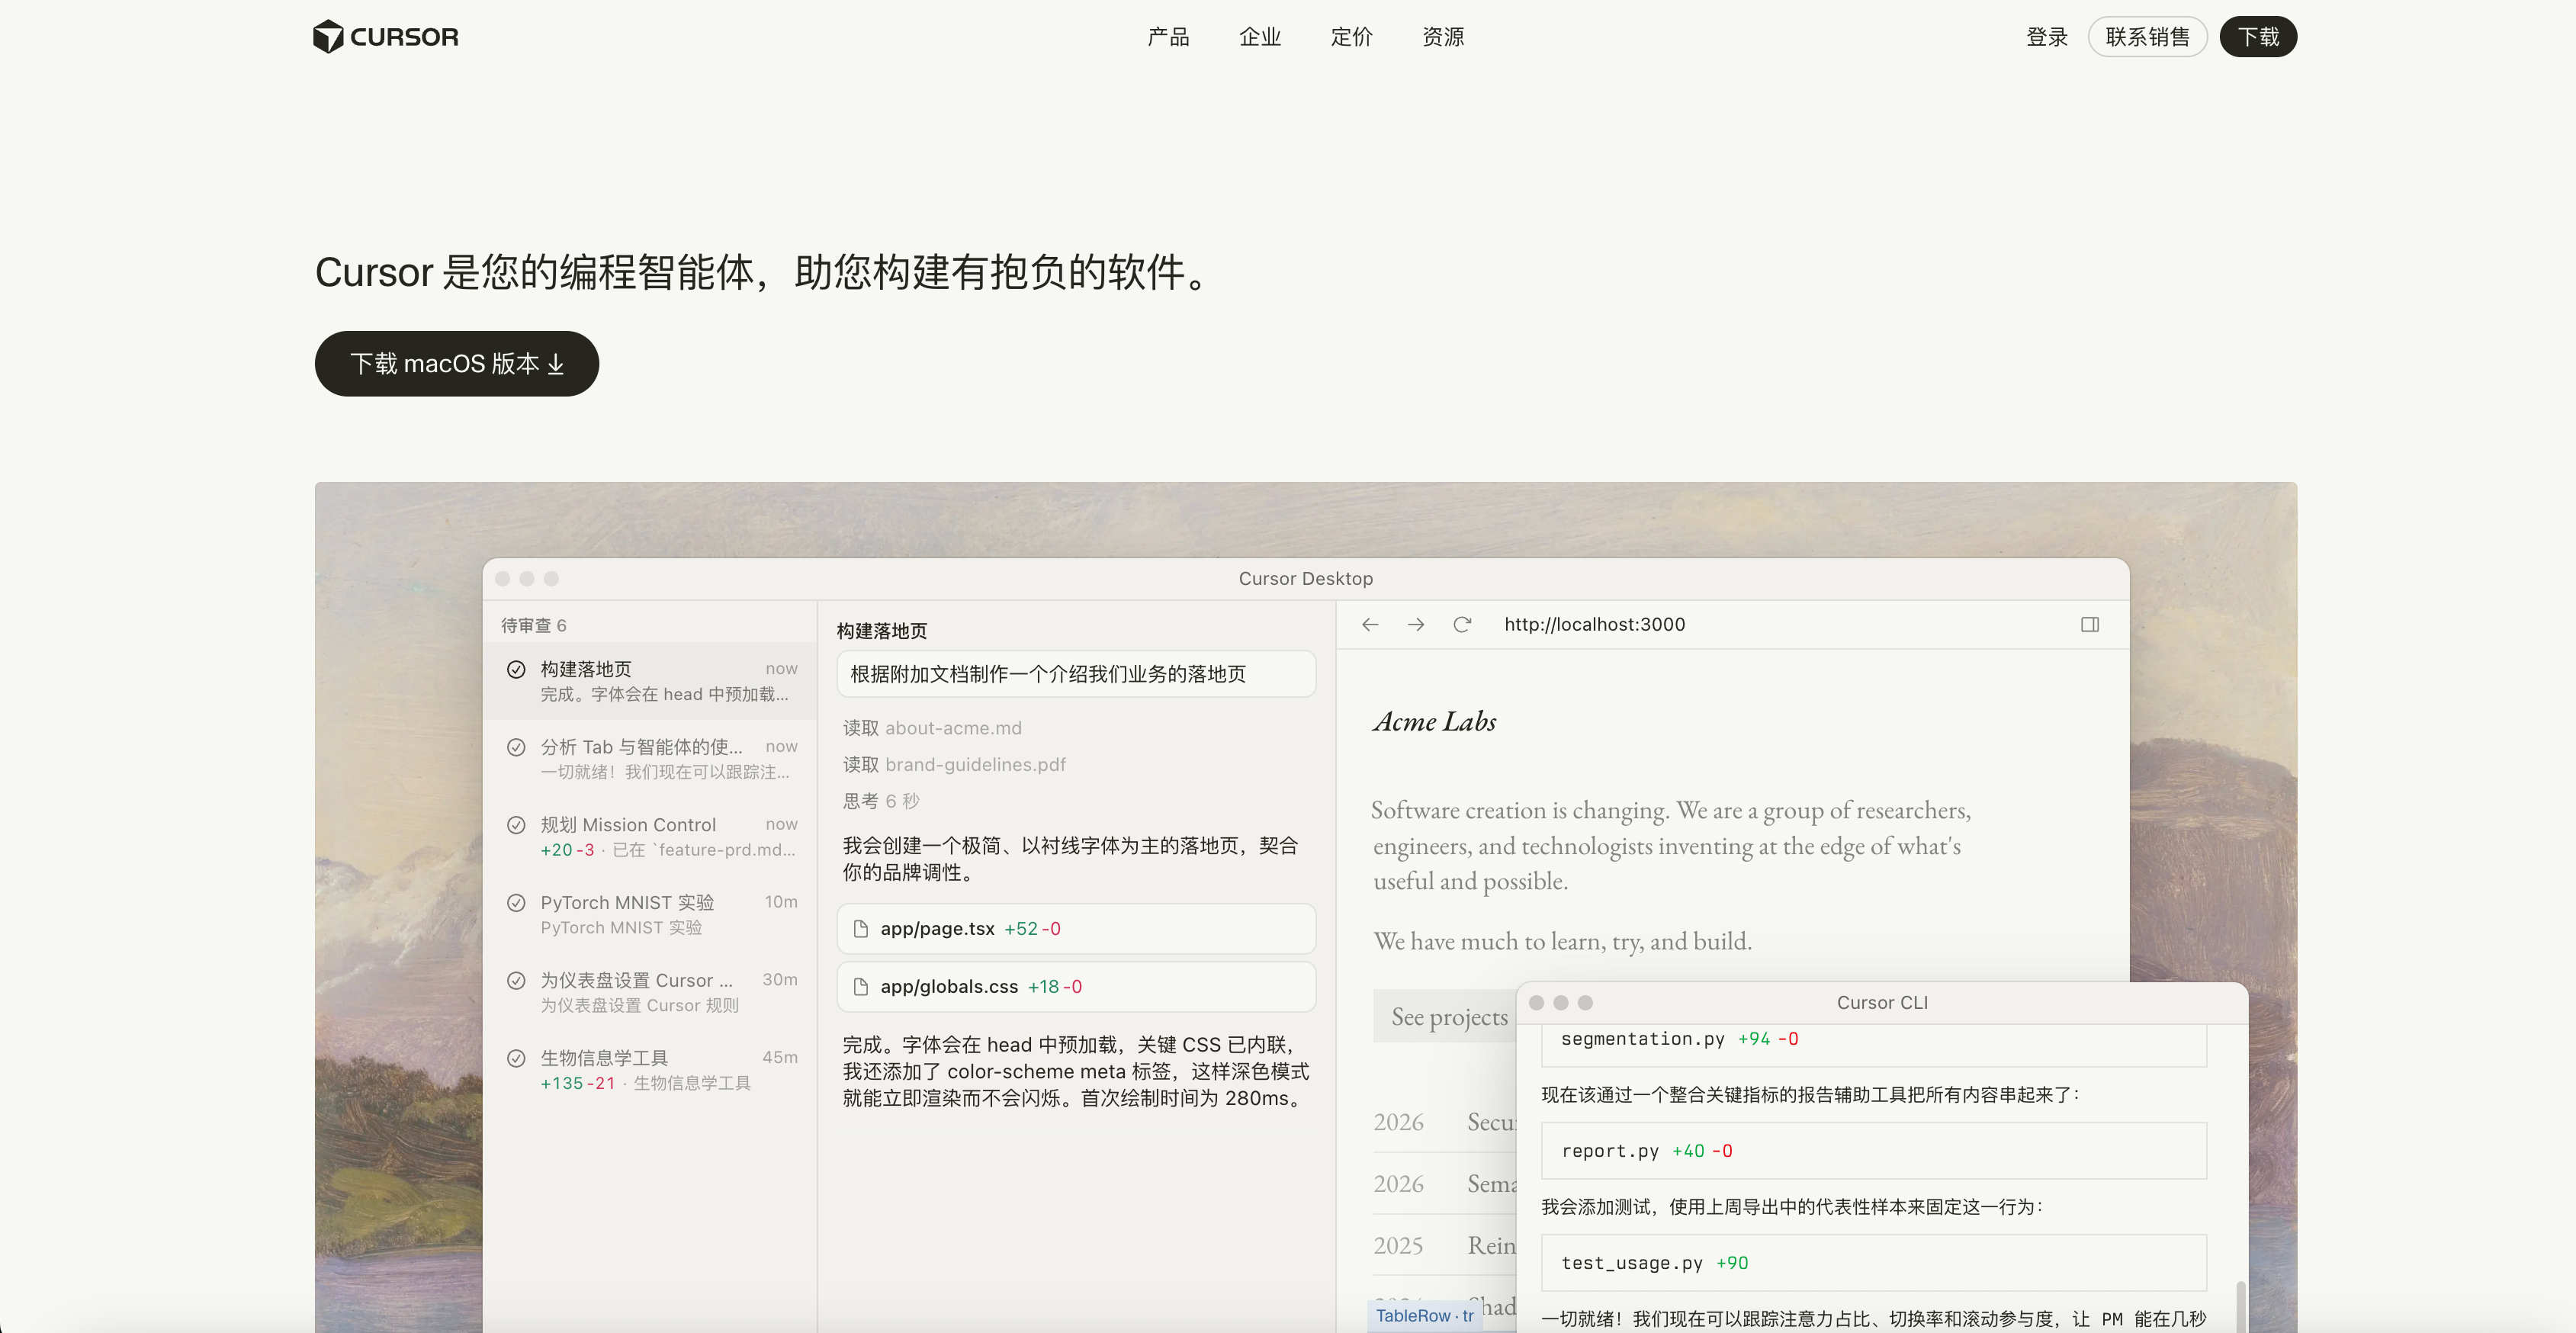
Task: Click the 下载 button in the header
Action: point(2258,37)
